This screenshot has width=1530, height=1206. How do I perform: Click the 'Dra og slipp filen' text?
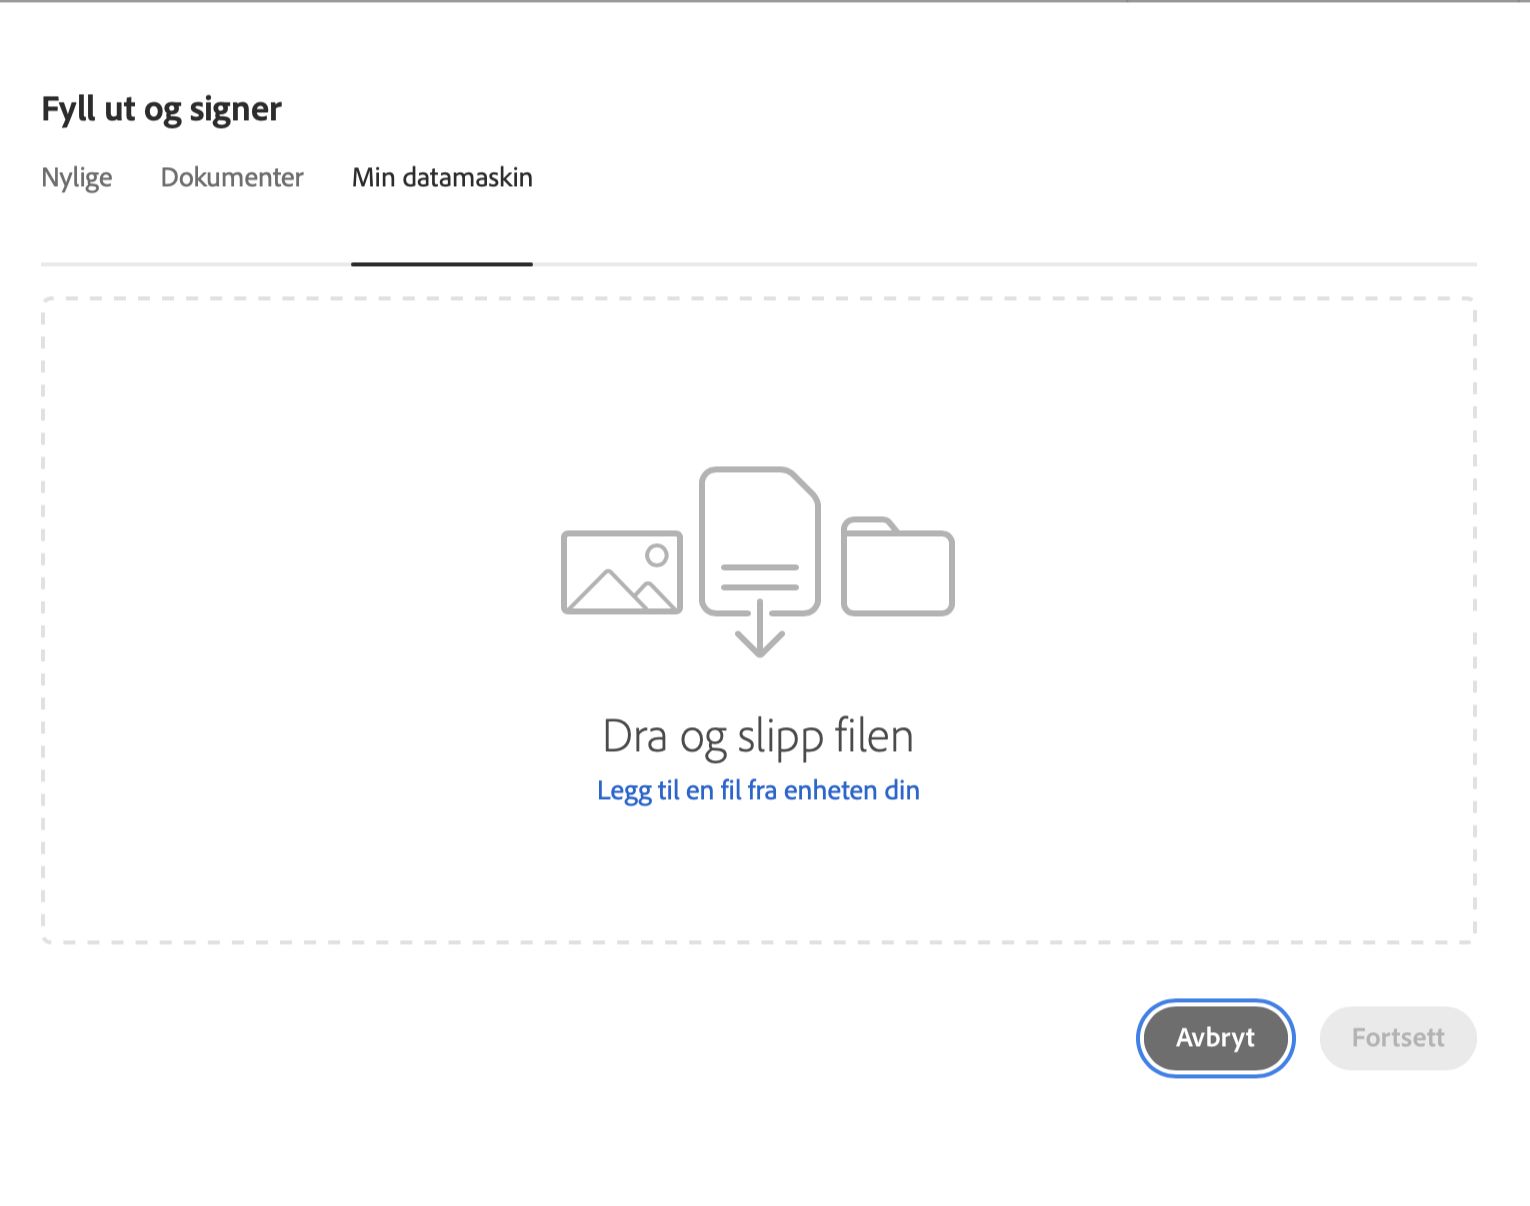(758, 737)
